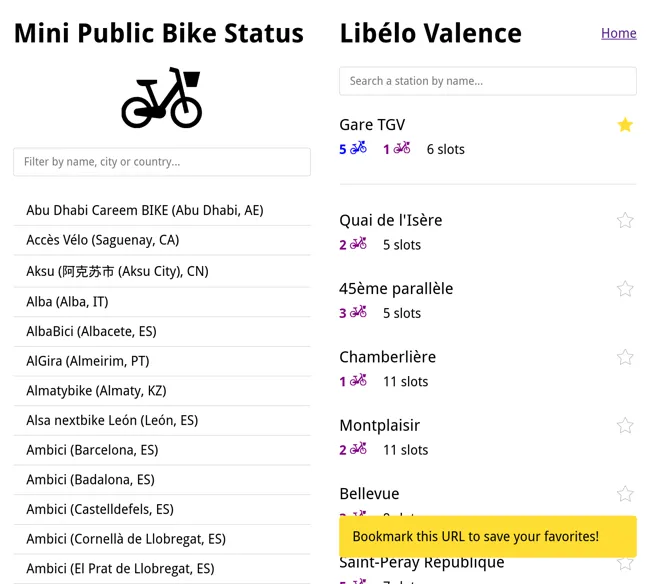Mark Chamberlière as a favorite station

pyautogui.click(x=625, y=357)
